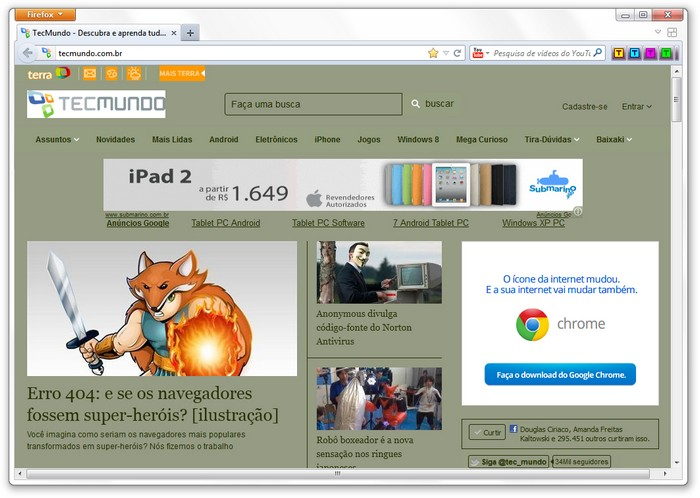Expand the Entrar dropdown
This screenshot has height=498, width=700.
[637, 107]
